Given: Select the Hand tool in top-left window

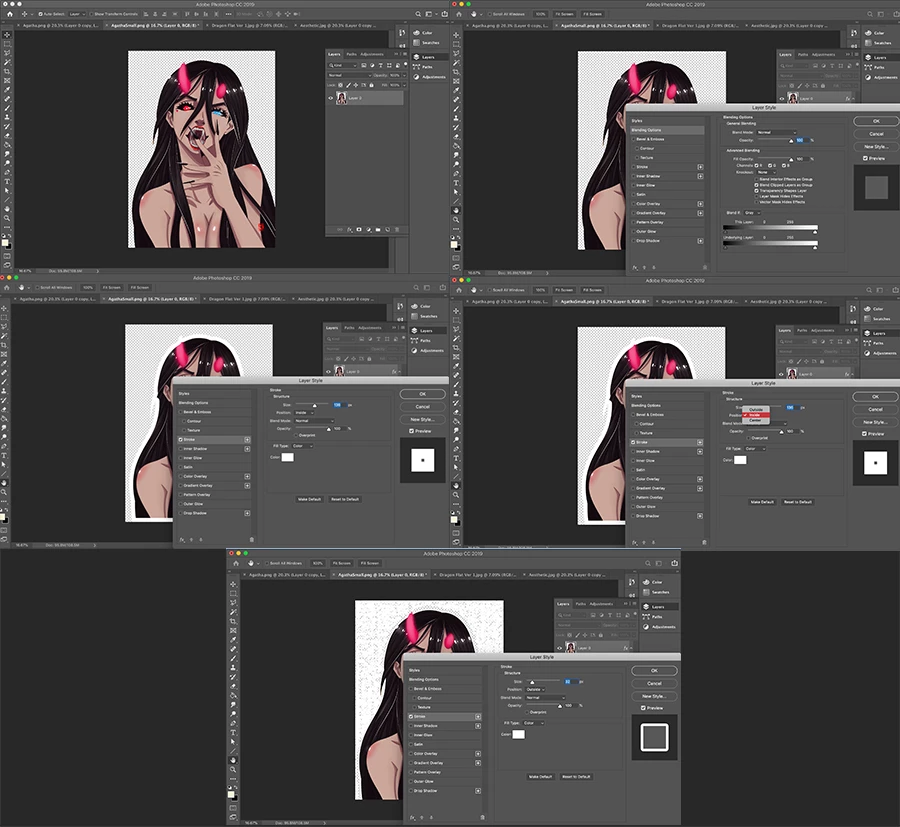Looking at the screenshot, I should click(7, 209).
